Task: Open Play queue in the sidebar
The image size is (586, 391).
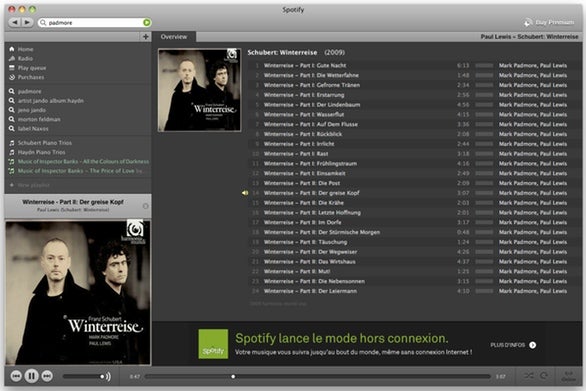Action: [x=32, y=68]
